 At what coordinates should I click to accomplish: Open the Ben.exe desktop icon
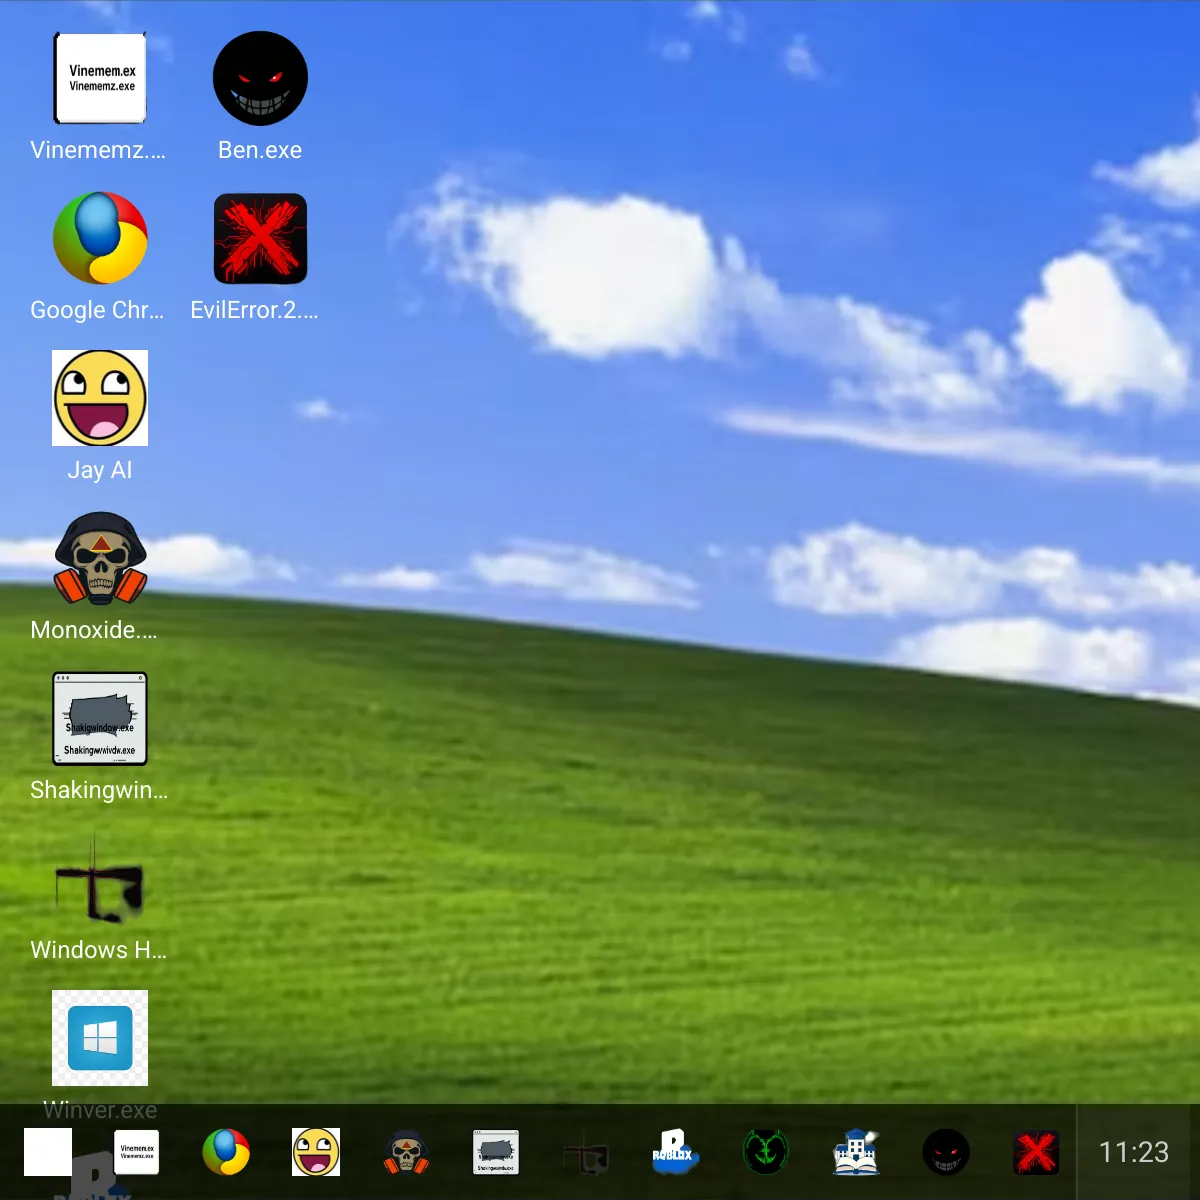point(260,78)
